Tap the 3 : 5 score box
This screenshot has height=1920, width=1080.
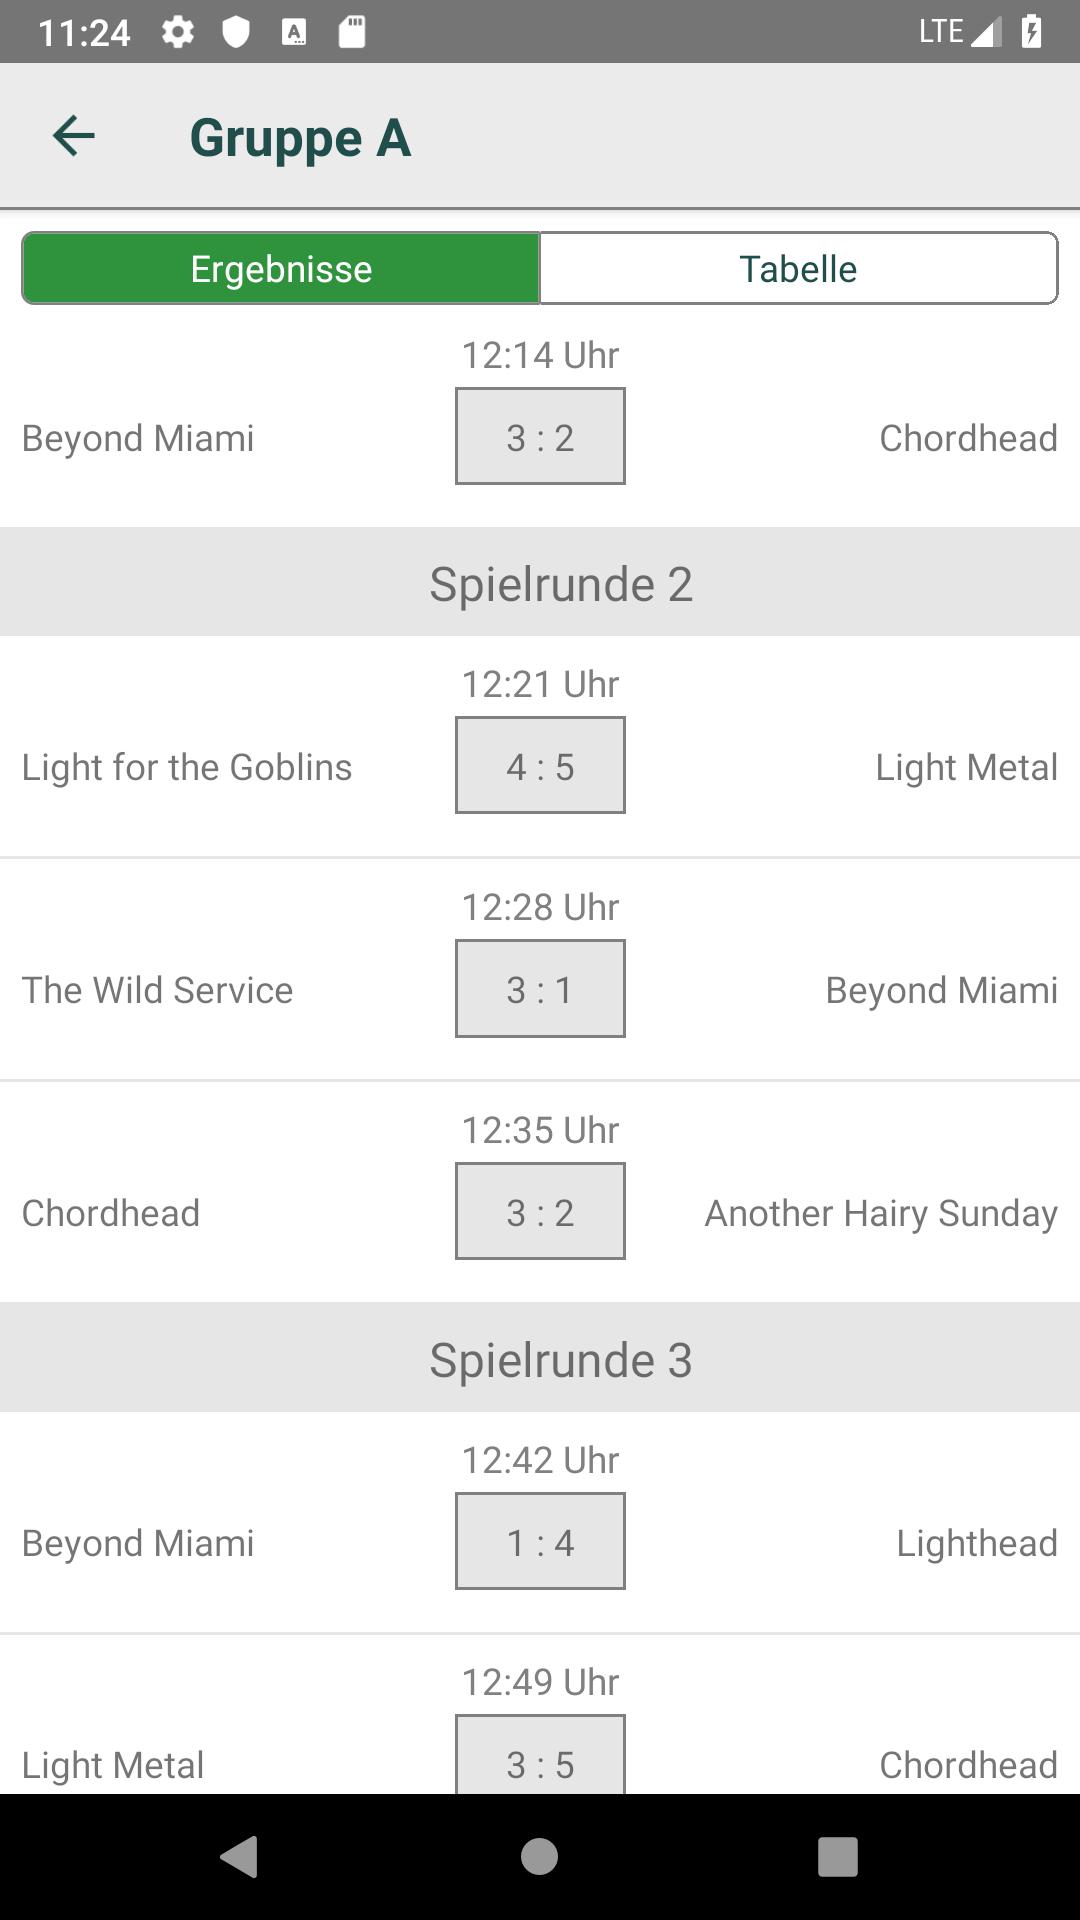[540, 1760]
